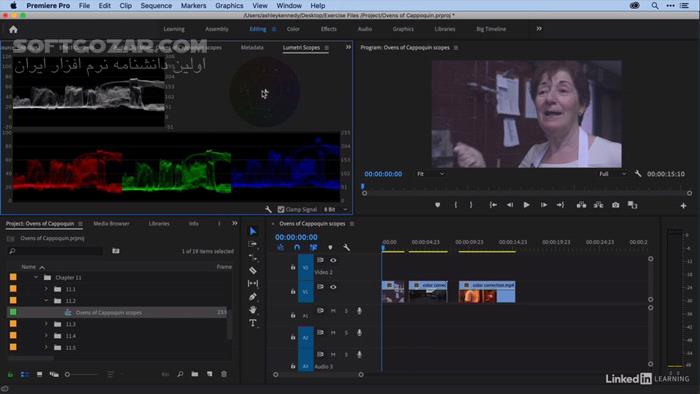This screenshot has width=700, height=394.
Task: Open the 8 Bit dropdown
Action: tap(336, 209)
